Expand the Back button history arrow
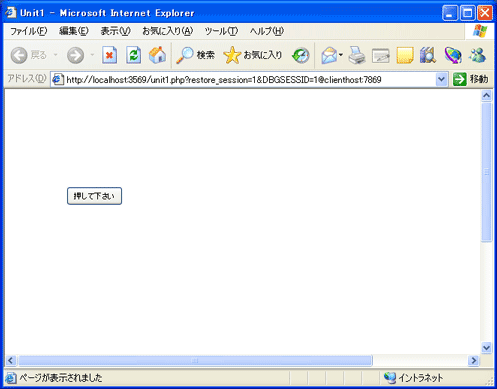This screenshot has width=497, height=389. (56, 55)
